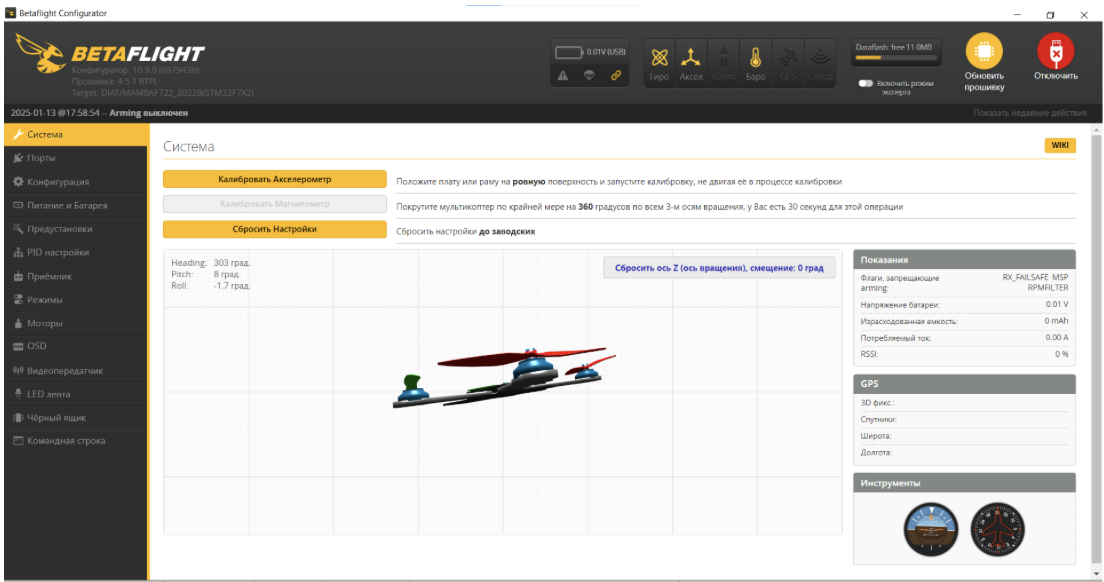
Task: Click the failsafe parachute icon
Action: (590, 75)
